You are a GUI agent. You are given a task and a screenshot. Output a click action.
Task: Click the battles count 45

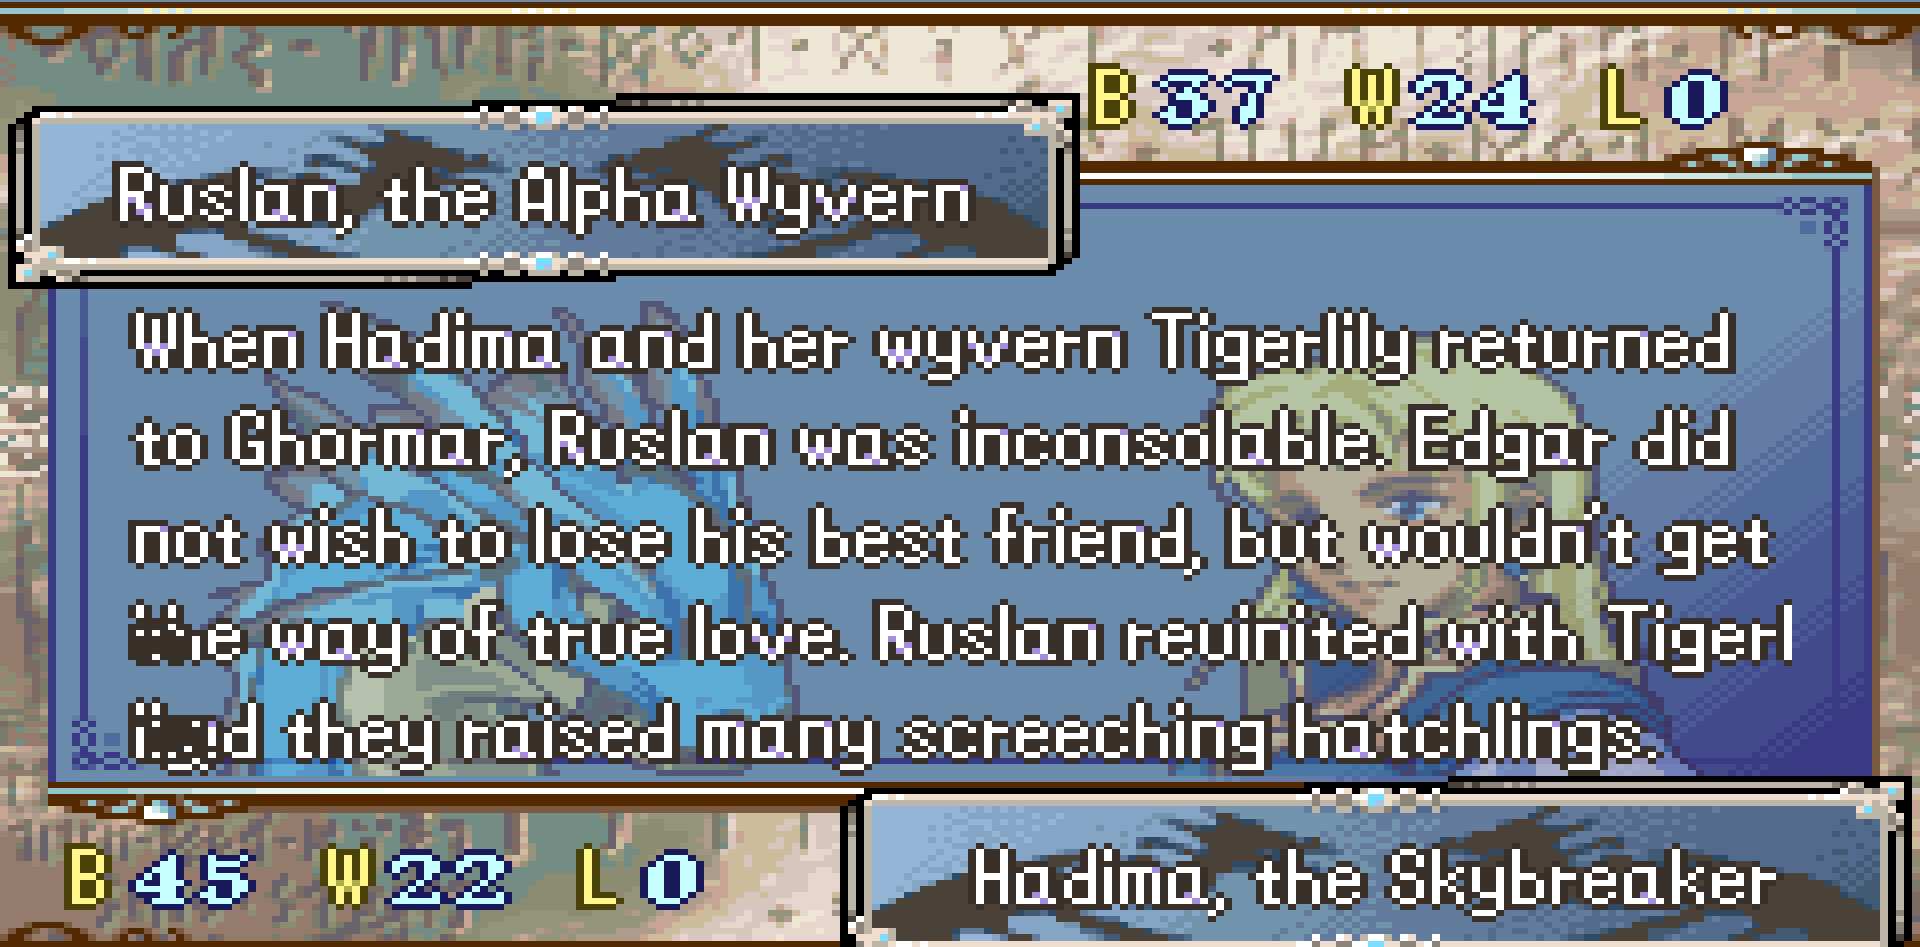(x=191, y=879)
